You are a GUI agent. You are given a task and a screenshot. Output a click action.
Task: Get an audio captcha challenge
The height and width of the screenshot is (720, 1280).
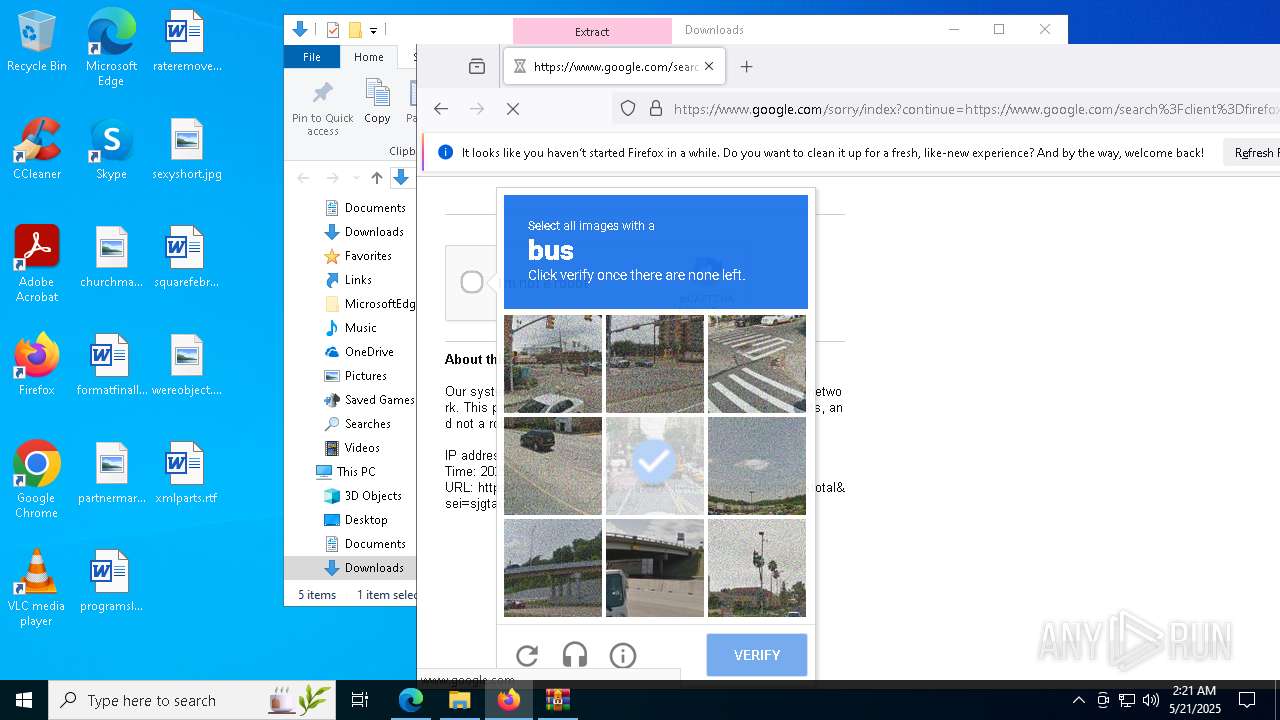pos(575,656)
